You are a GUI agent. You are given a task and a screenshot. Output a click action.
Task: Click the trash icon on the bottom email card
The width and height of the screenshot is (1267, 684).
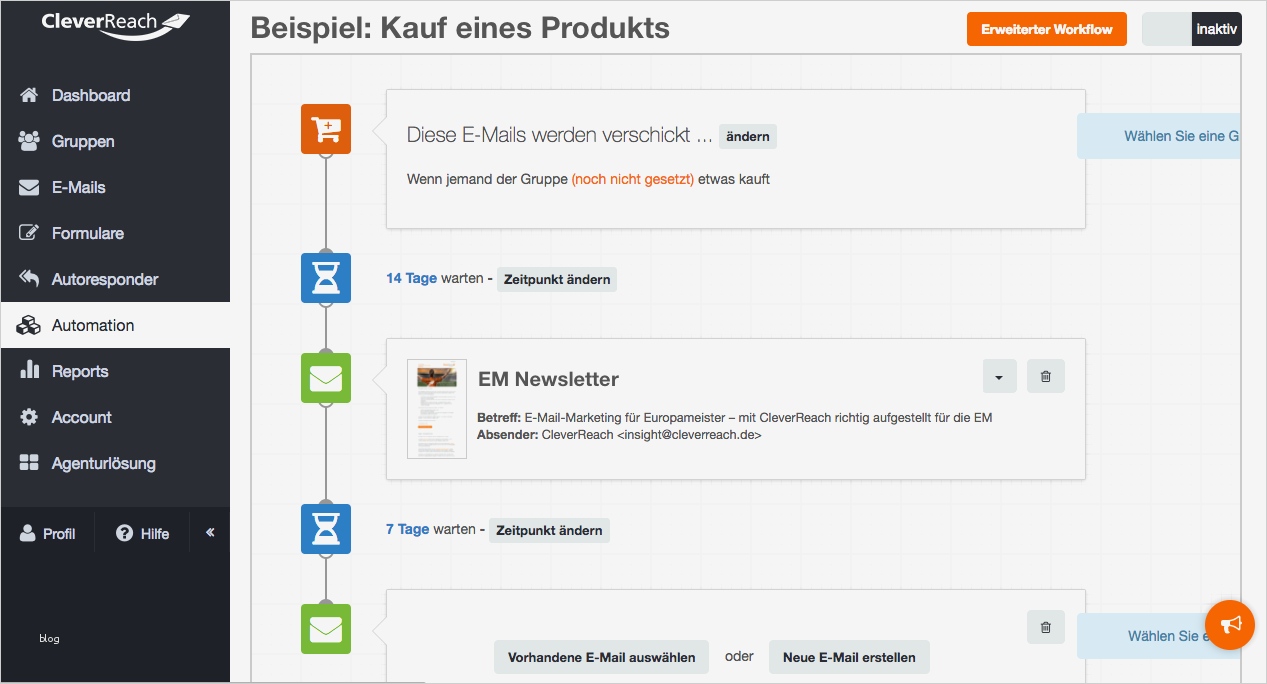click(x=1045, y=627)
